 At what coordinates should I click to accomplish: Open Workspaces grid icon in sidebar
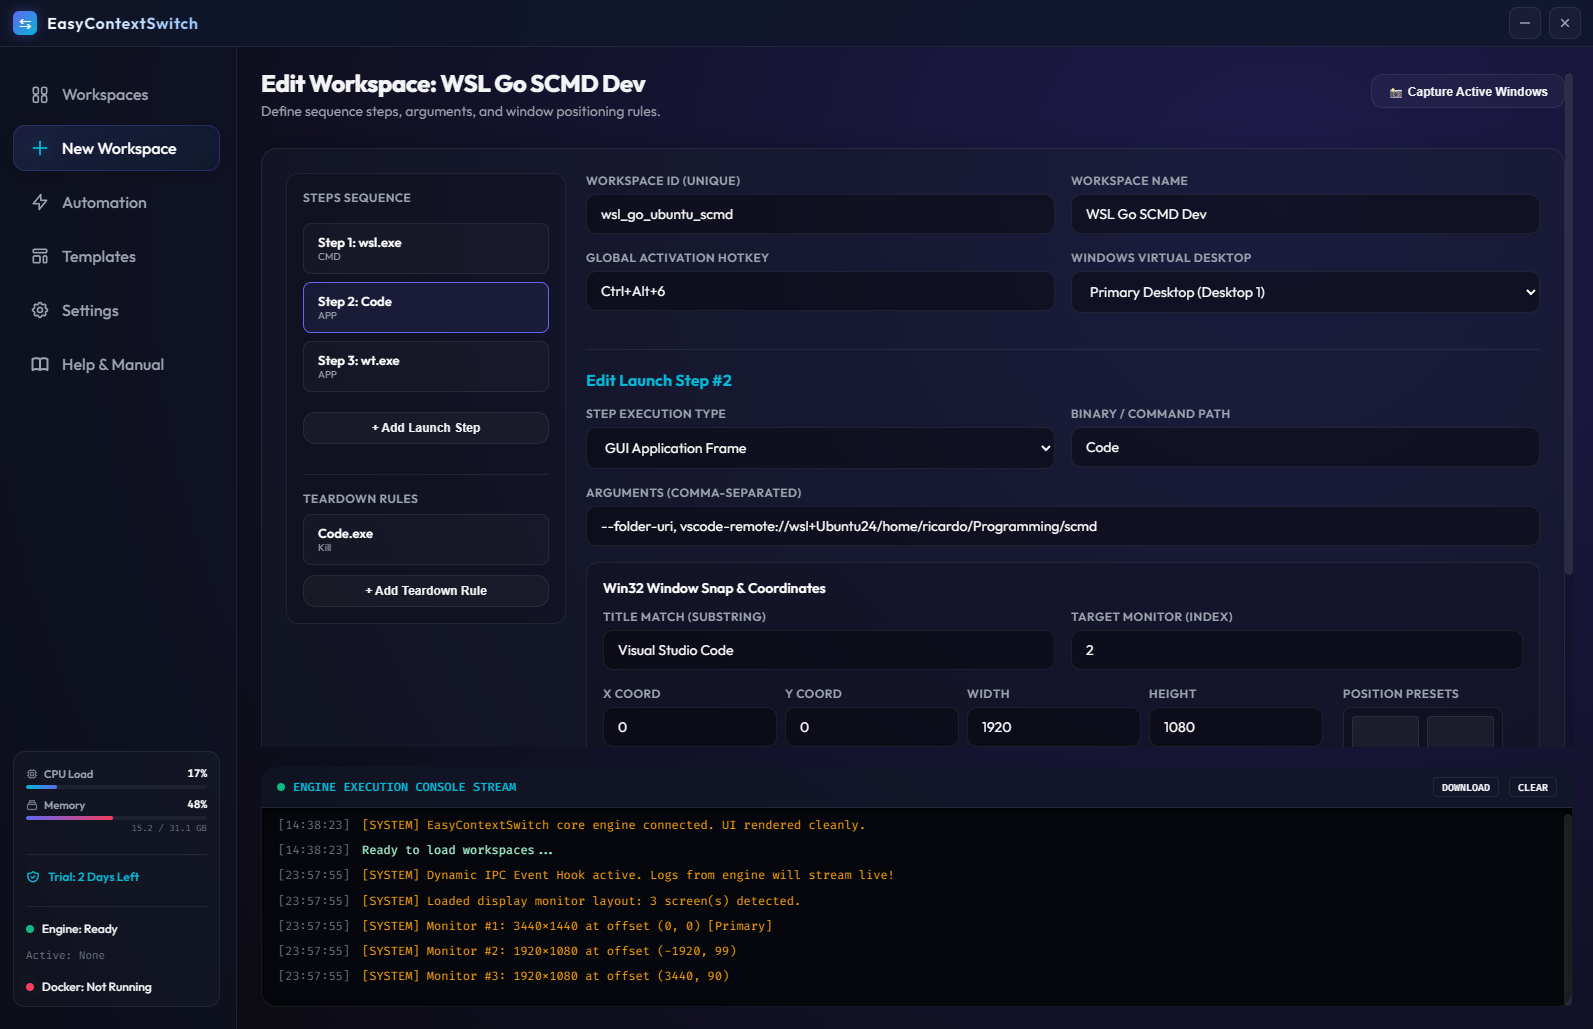click(x=40, y=95)
